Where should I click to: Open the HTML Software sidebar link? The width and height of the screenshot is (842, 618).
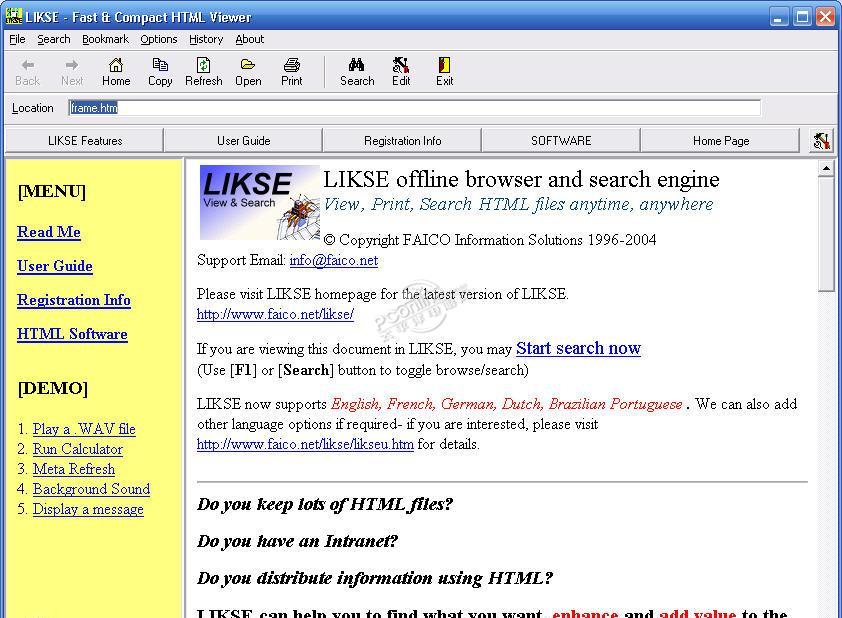tap(72, 334)
